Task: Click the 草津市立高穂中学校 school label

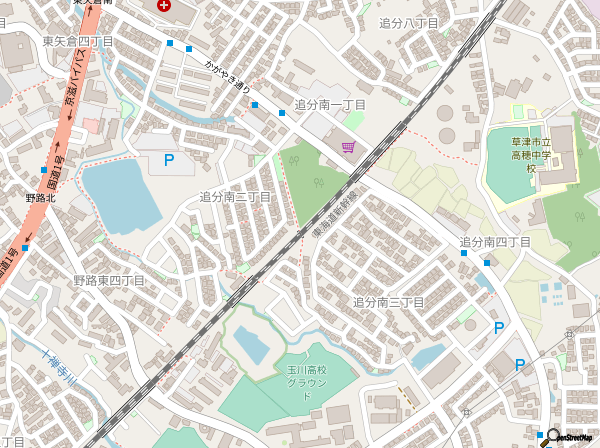Action: [531, 155]
